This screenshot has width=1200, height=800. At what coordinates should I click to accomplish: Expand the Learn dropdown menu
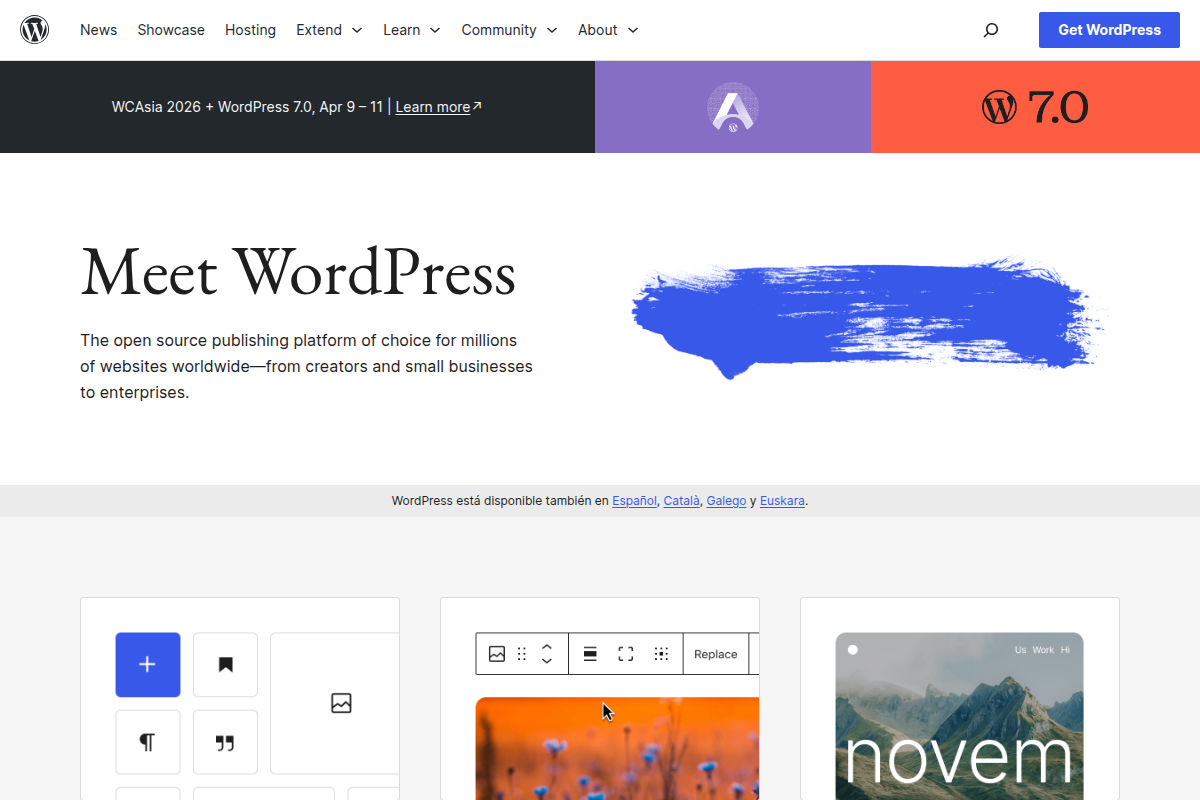point(412,30)
